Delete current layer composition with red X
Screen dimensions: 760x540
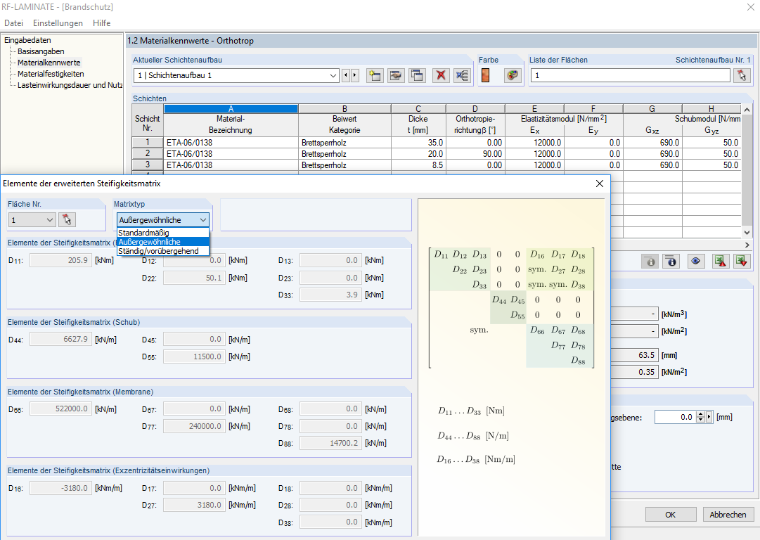click(x=441, y=76)
